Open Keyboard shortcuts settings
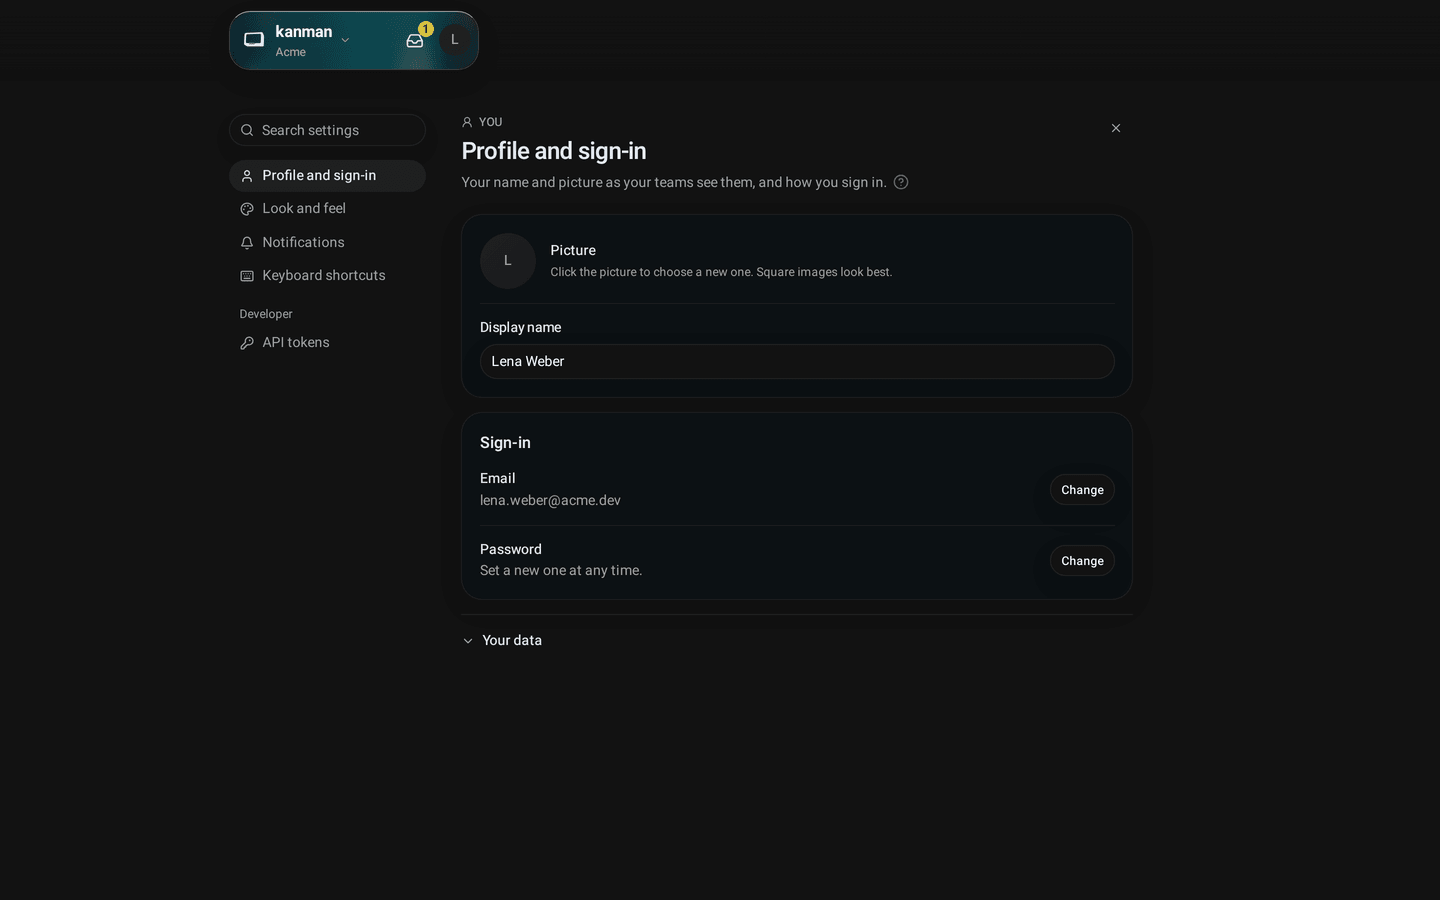 tap(327, 275)
